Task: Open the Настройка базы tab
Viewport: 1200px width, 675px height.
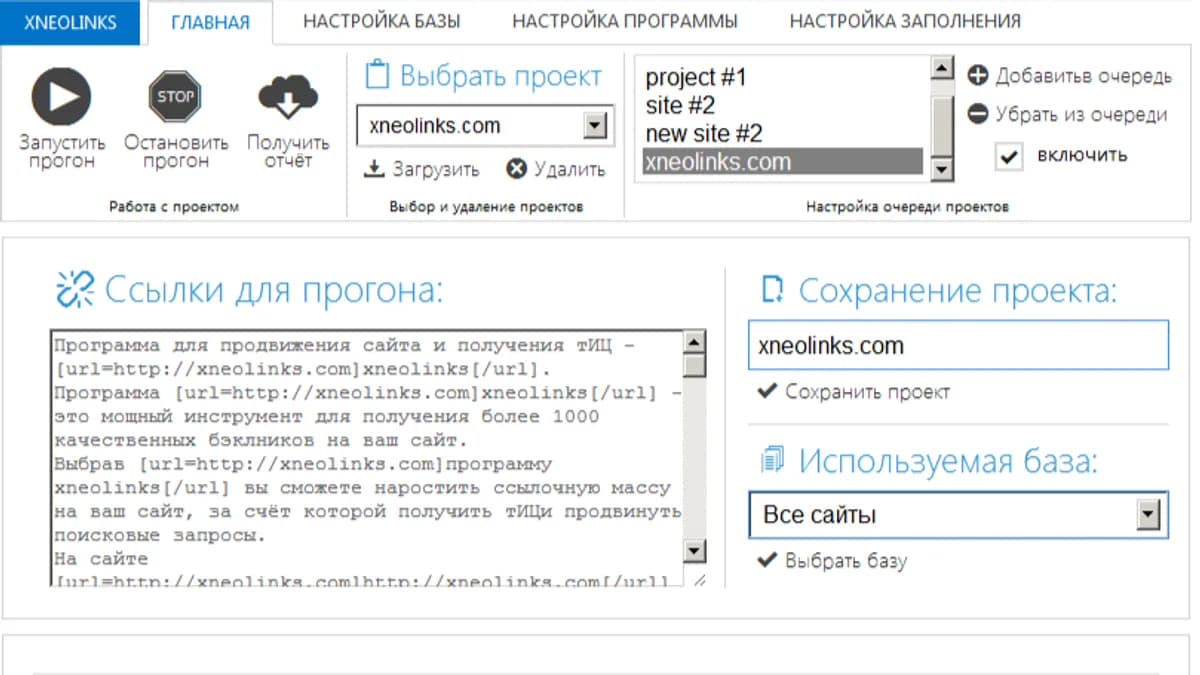Action: [382, 21]
